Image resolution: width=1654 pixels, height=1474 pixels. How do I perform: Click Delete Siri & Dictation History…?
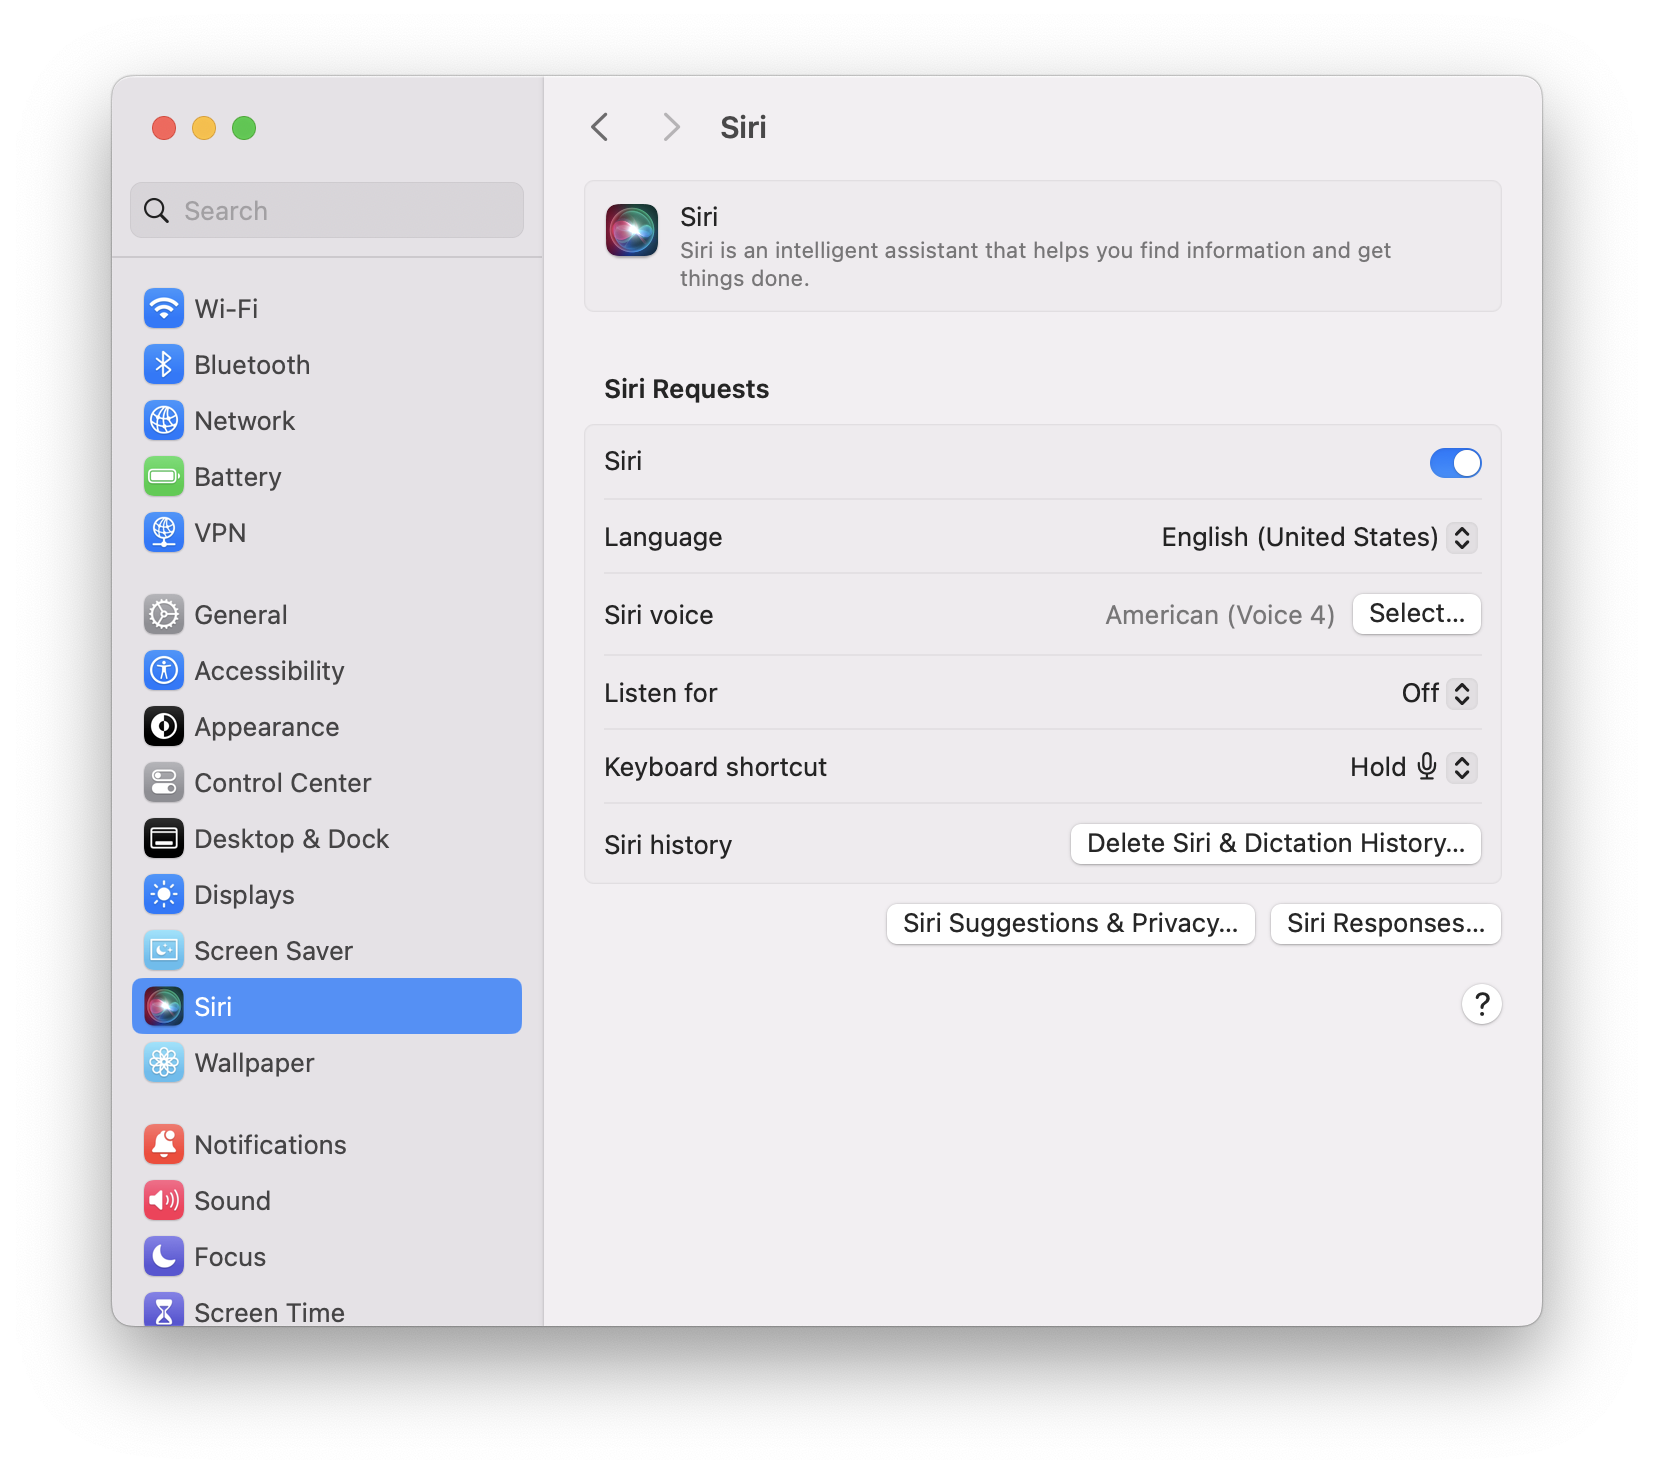[x=1275, y=844]
